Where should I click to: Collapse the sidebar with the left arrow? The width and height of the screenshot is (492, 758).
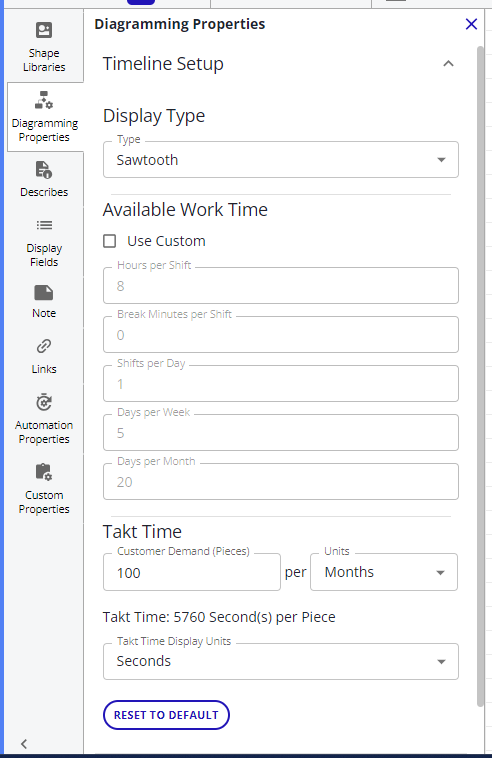coord(24,743)
